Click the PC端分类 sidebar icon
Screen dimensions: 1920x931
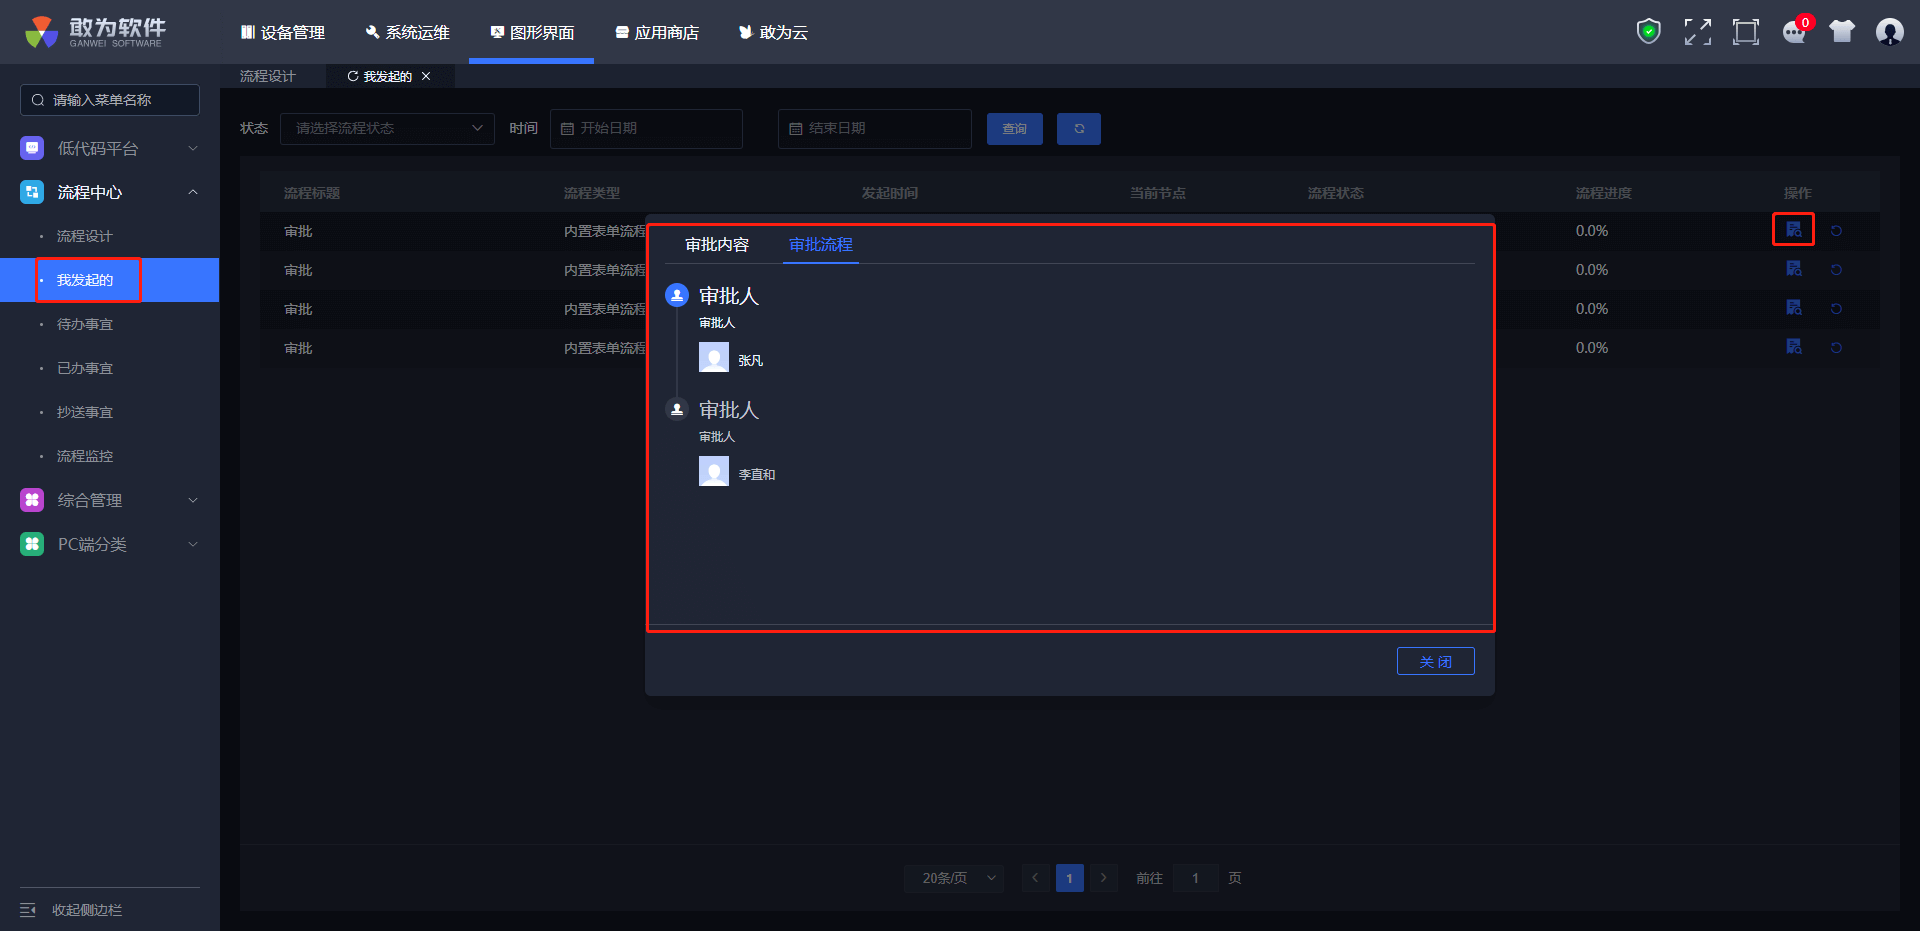(32, 544)
